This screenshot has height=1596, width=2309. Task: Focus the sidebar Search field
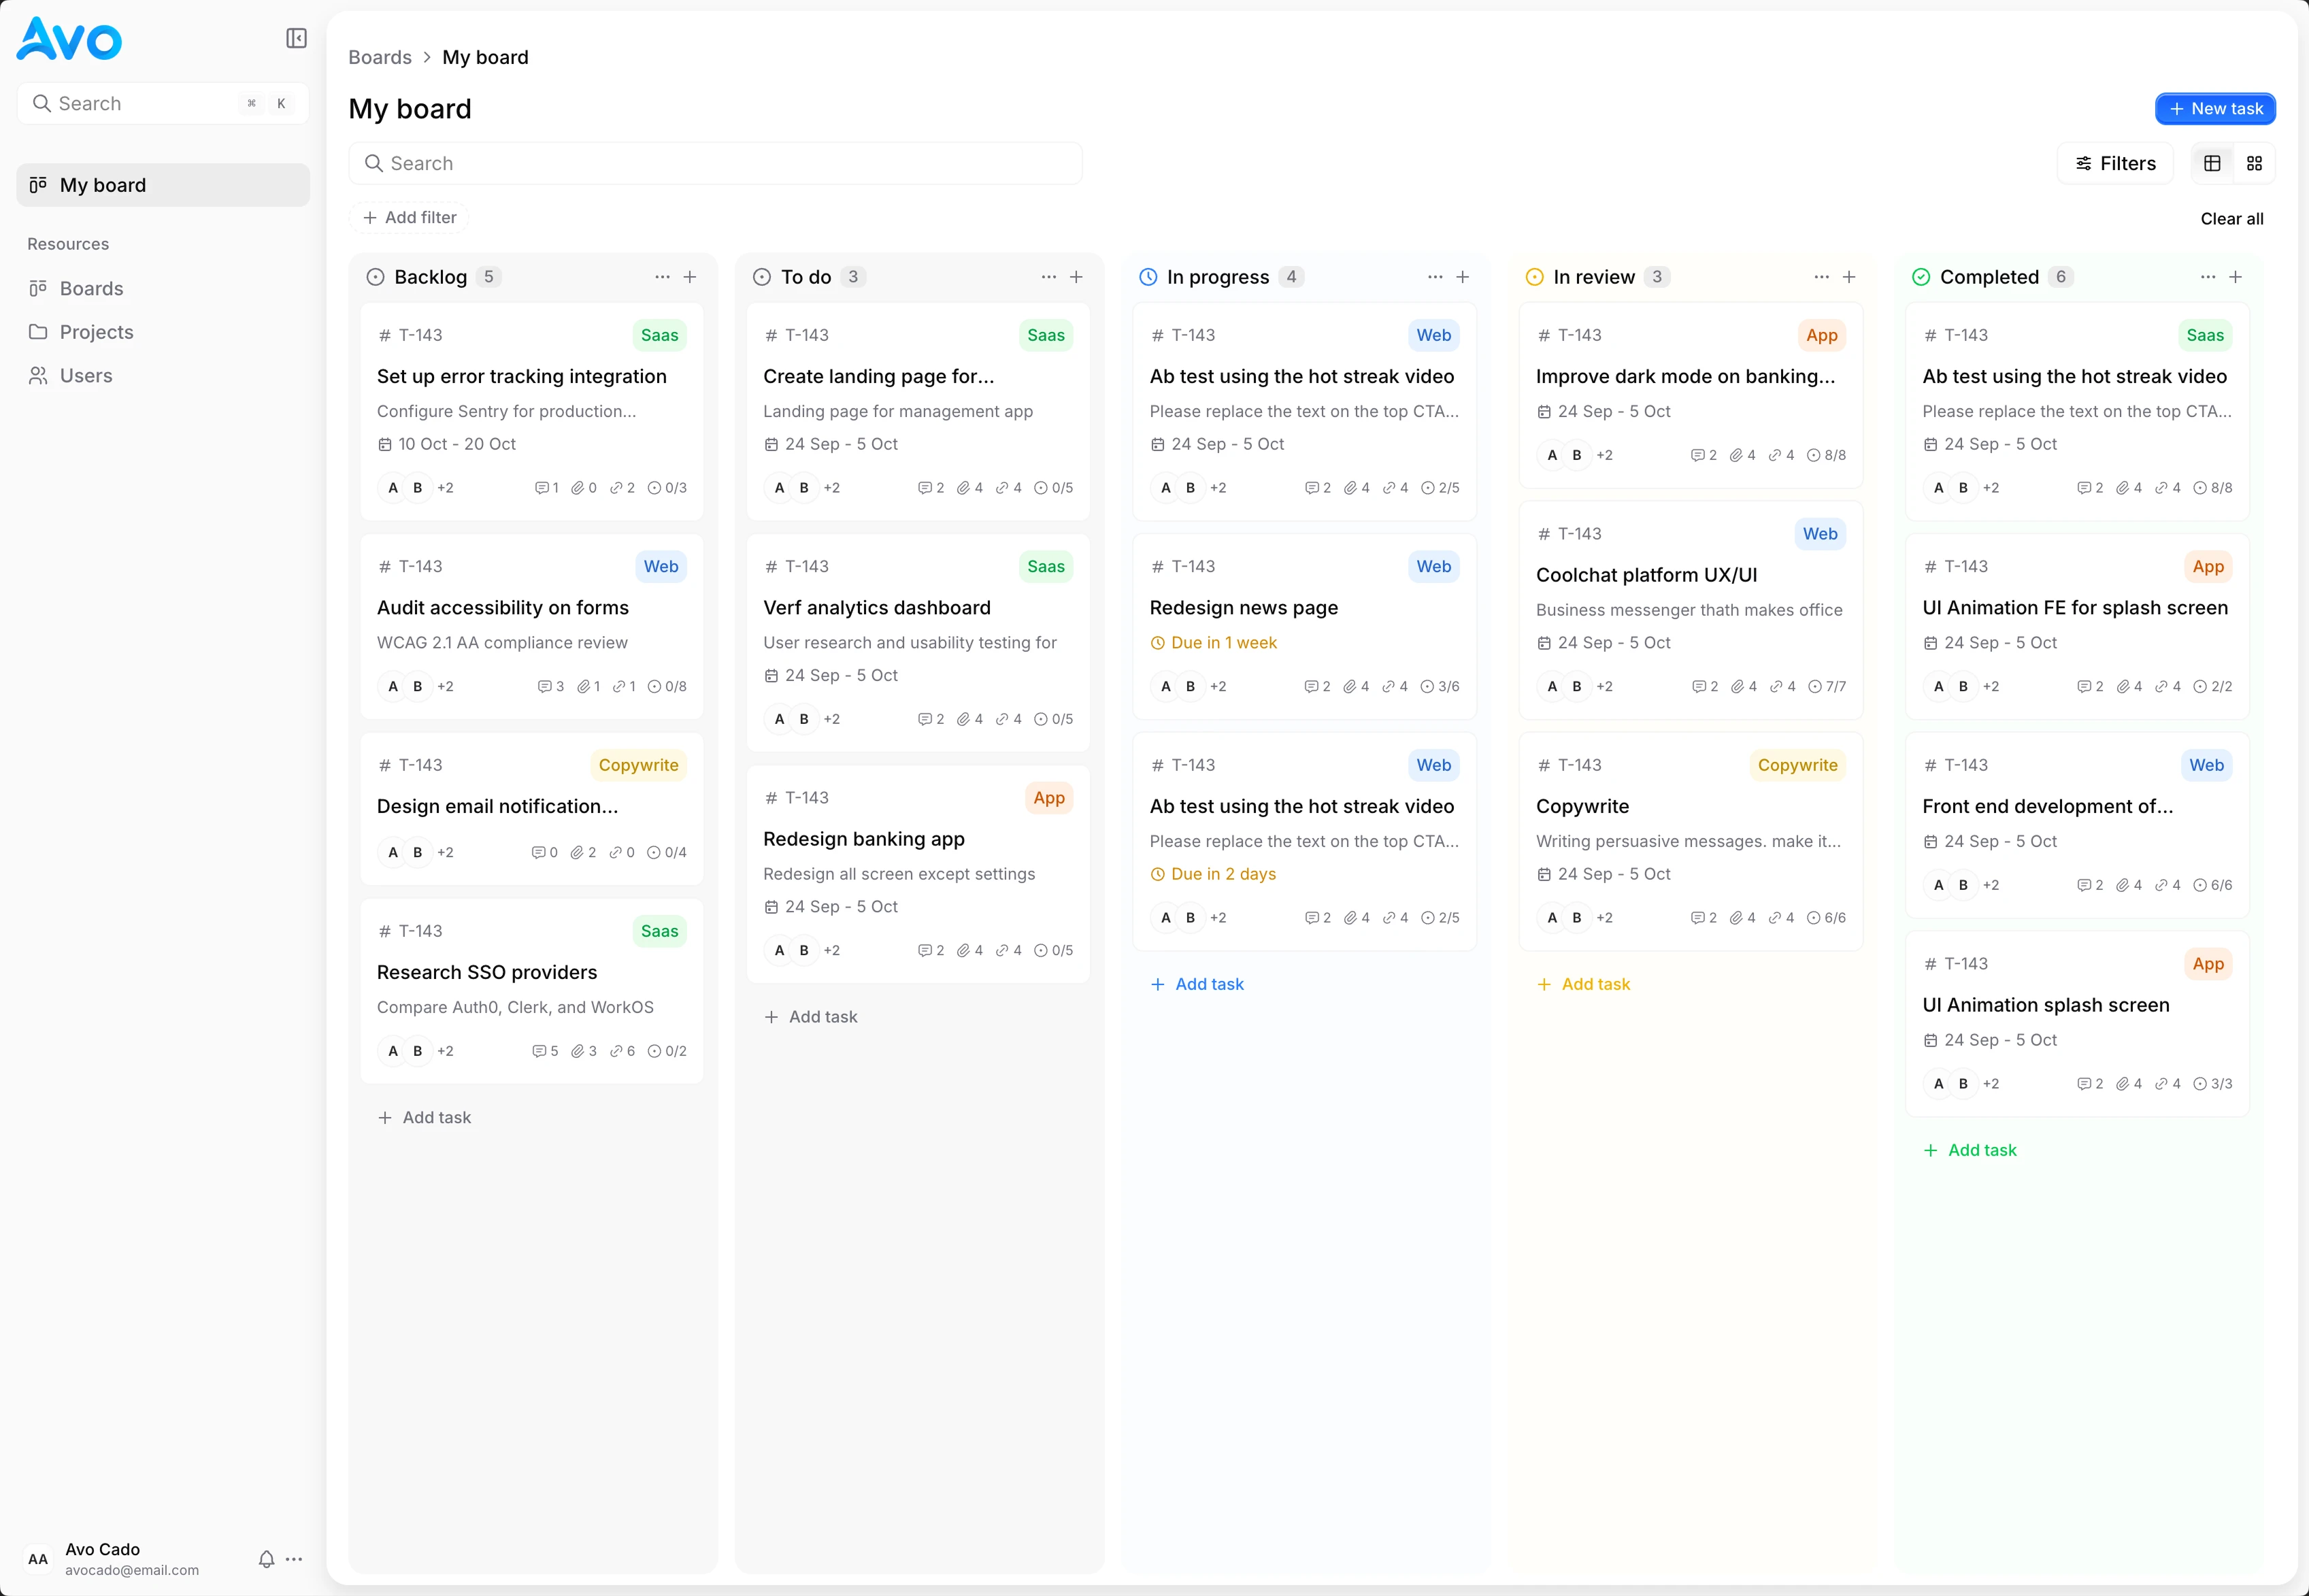pos(163,103)
